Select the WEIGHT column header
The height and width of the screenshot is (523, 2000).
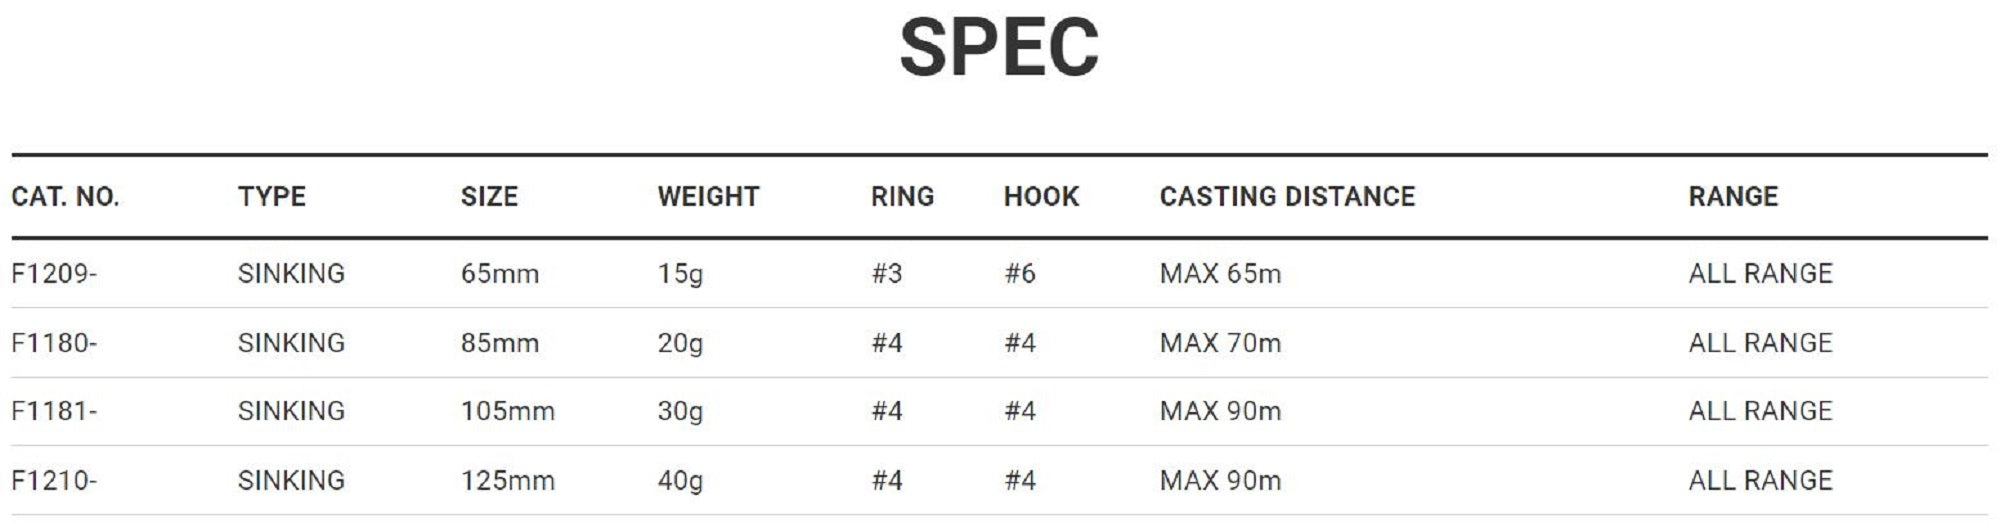708,197
